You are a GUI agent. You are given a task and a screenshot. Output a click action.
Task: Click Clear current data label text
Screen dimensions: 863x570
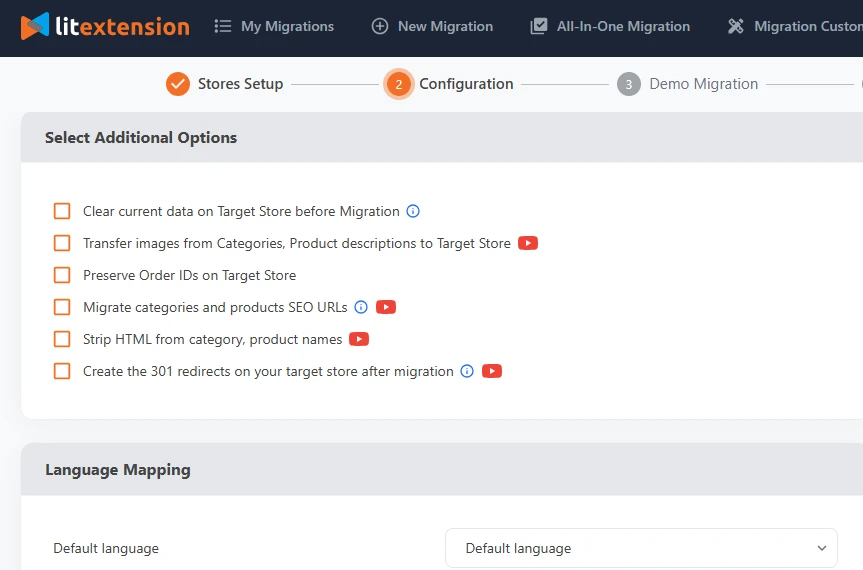pos(241,211)
